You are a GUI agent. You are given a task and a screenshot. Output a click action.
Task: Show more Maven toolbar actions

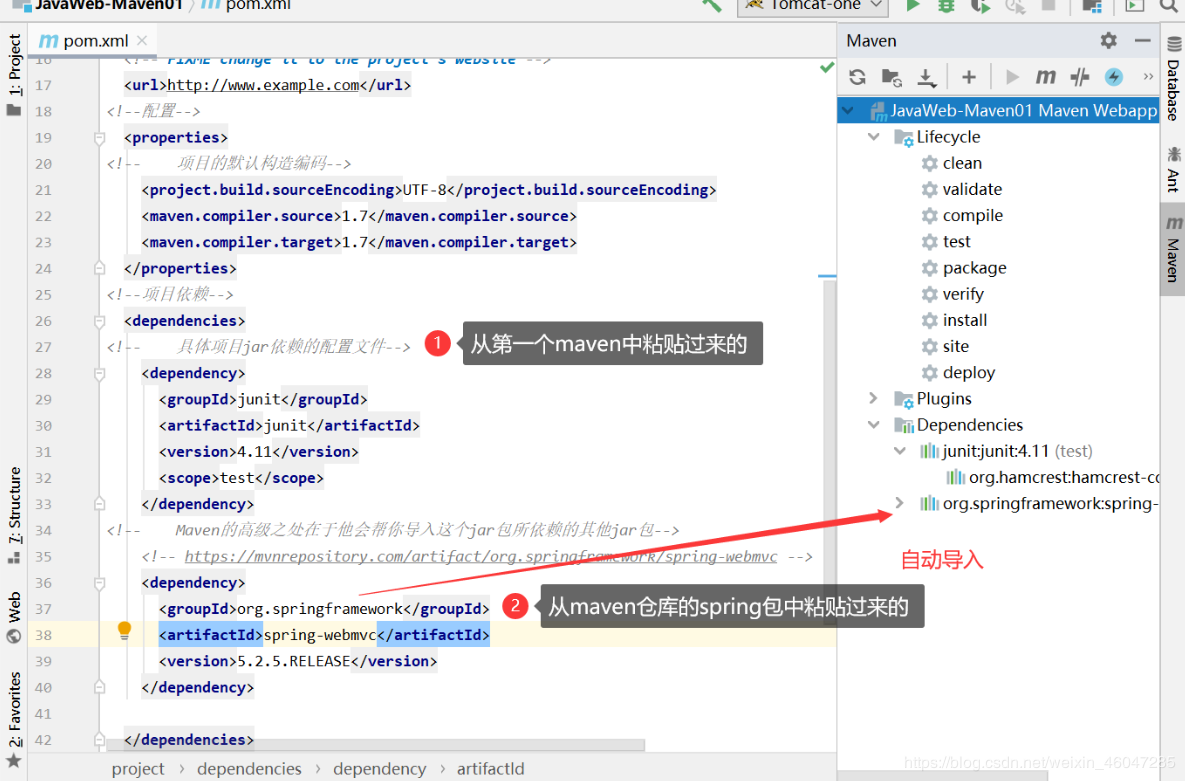tap(1148, 77)
